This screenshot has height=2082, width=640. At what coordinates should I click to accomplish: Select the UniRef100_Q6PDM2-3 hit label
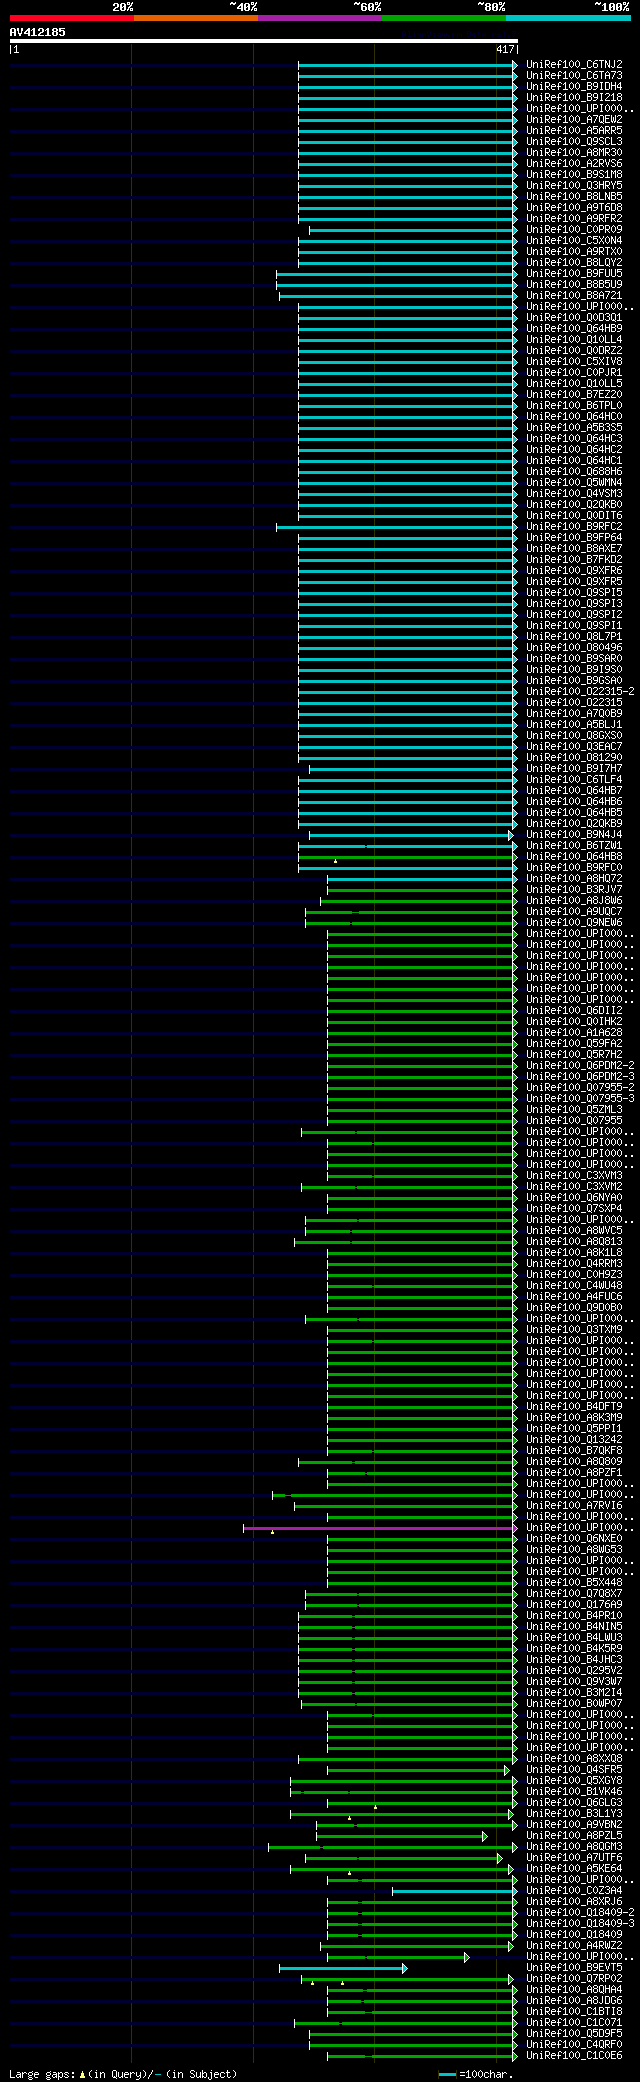pos(580,1077)
